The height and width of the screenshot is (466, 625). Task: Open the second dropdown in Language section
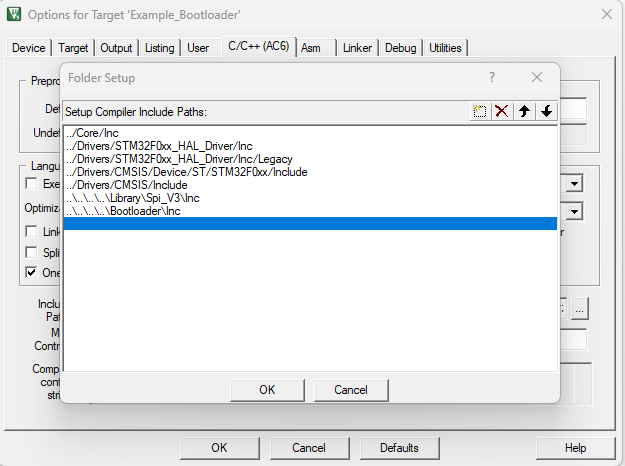(x=576, y=211)
